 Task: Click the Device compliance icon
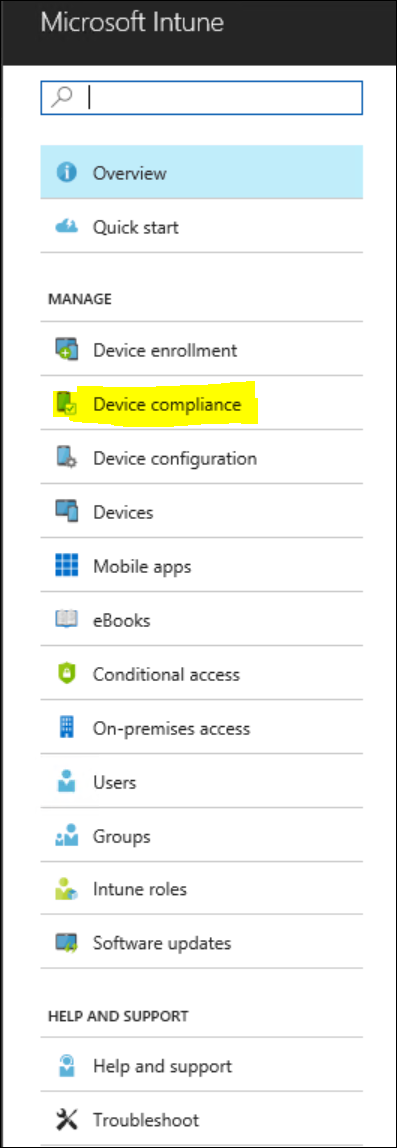(x=67, y=404)
